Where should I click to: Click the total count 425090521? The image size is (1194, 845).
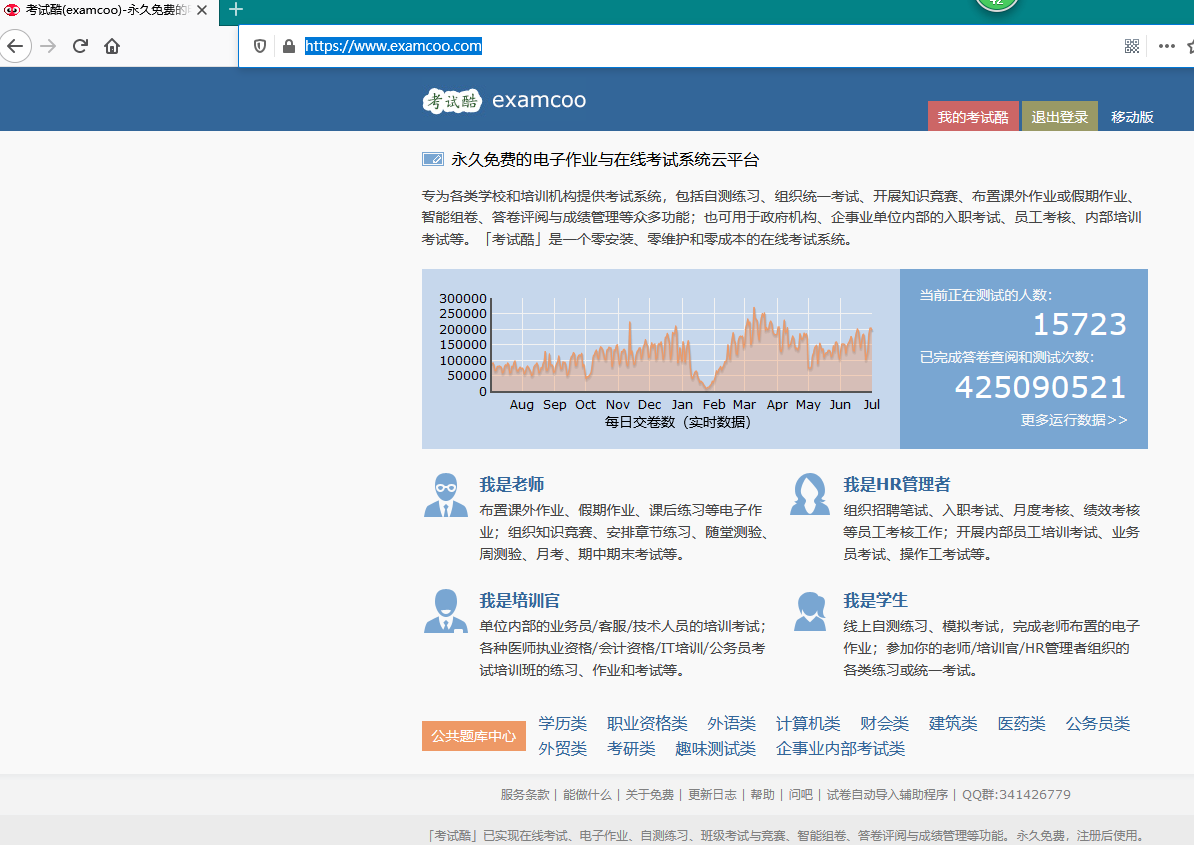(1040, 387)
